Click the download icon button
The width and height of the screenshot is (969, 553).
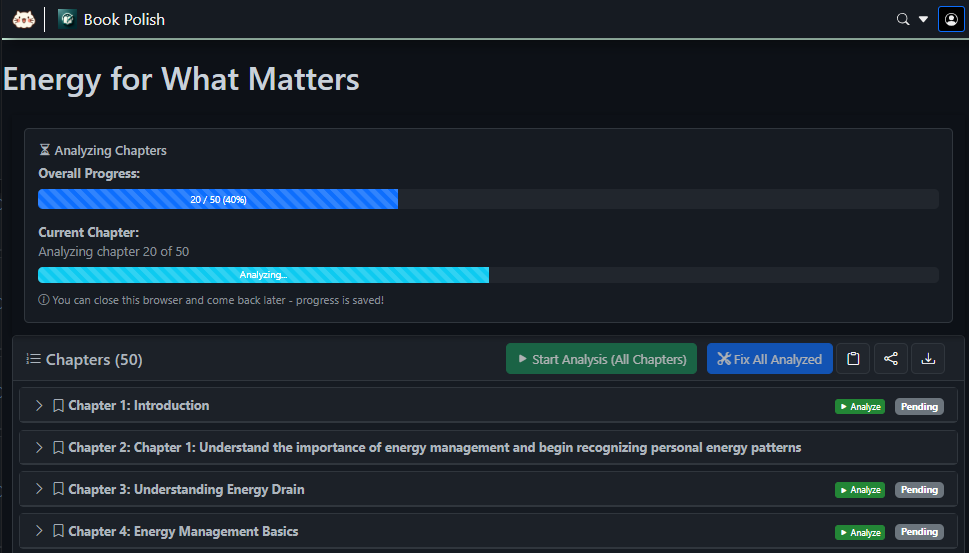pos(928,359)
